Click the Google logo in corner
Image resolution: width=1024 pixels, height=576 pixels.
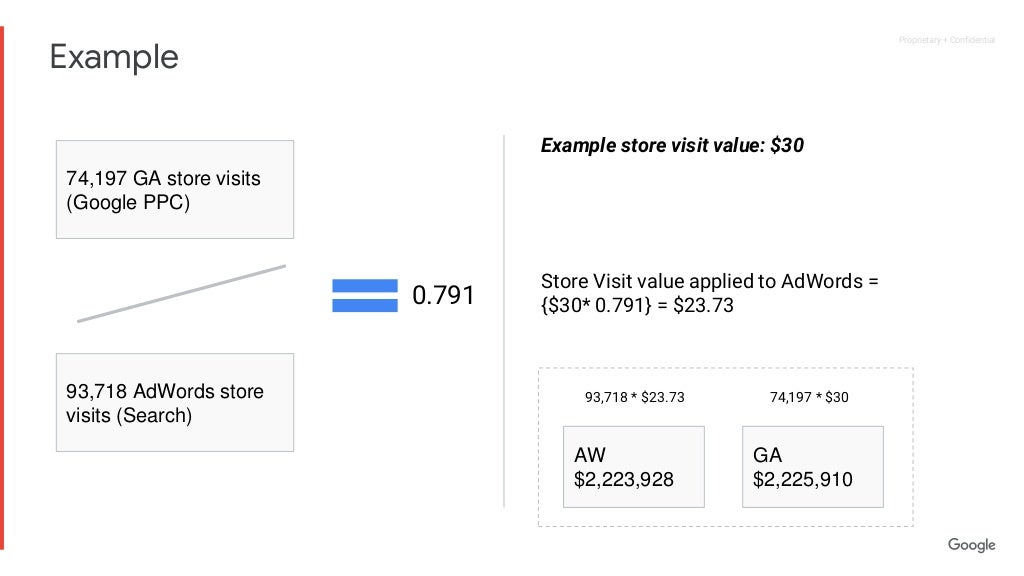tap(971, 545)
